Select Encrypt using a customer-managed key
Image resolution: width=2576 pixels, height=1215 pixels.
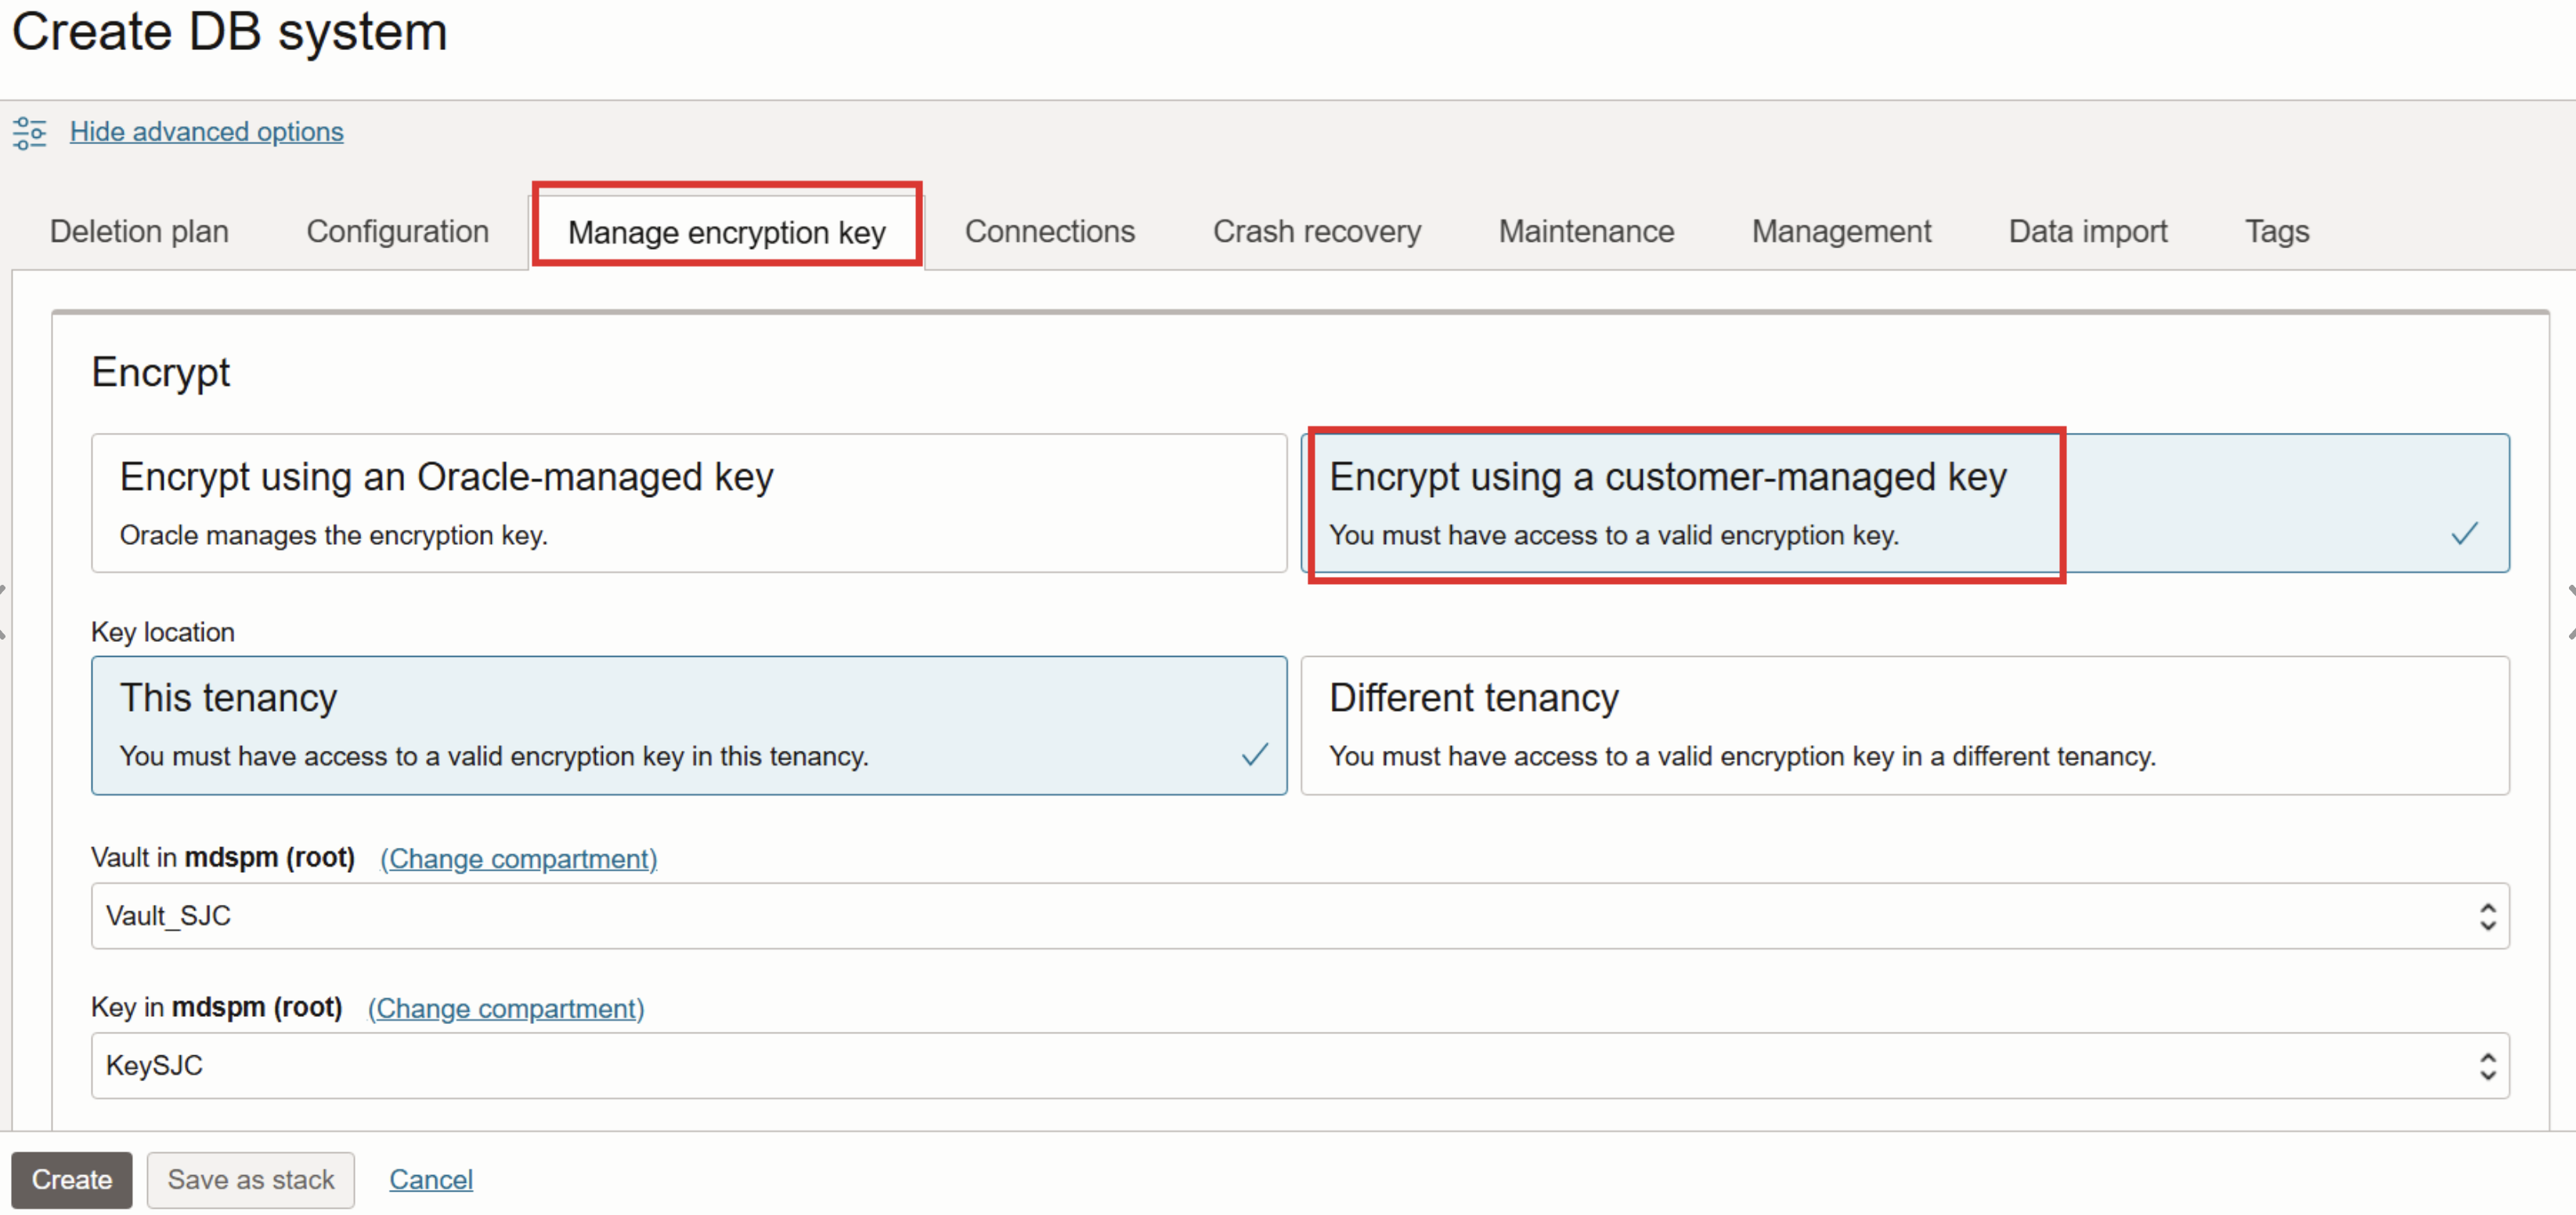pos(1904,503)
